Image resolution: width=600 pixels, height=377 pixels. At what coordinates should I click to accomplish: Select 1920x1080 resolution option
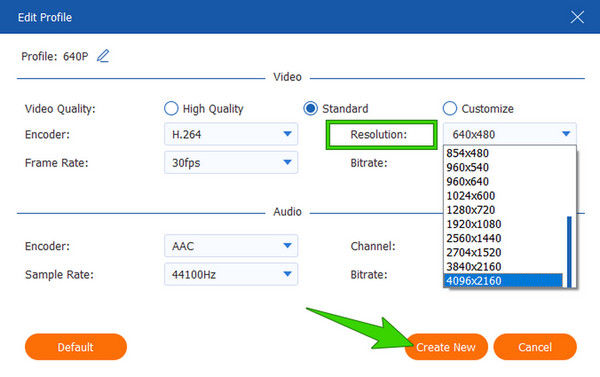503,224
